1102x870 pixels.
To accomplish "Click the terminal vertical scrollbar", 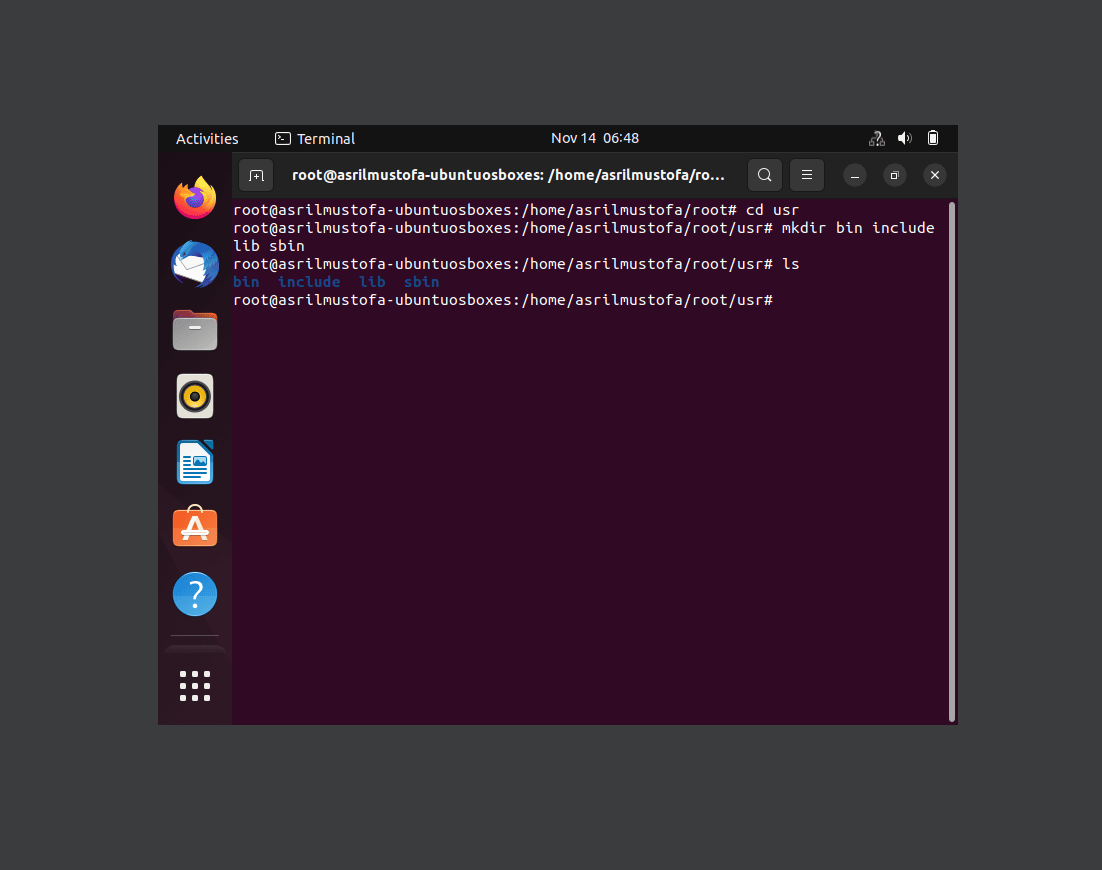I will point(952,462).
